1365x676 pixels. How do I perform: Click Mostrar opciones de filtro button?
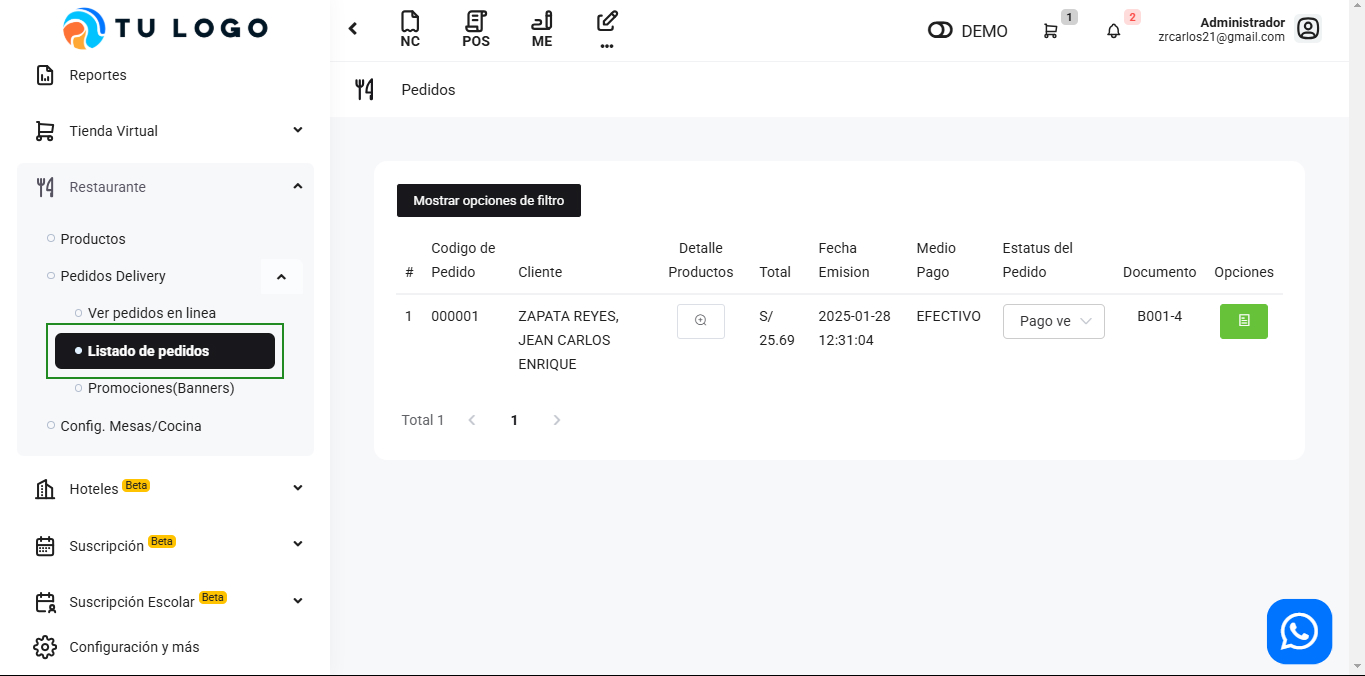tap(488, 200)
